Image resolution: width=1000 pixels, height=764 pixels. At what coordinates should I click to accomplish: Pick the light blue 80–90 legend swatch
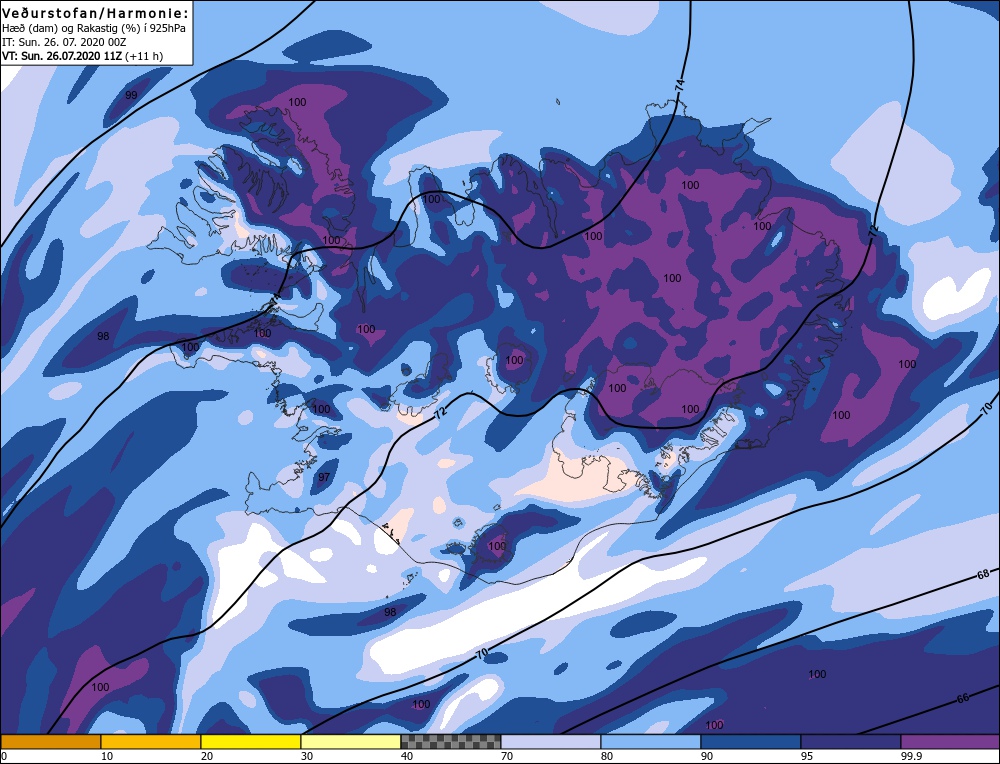(651, 741)
